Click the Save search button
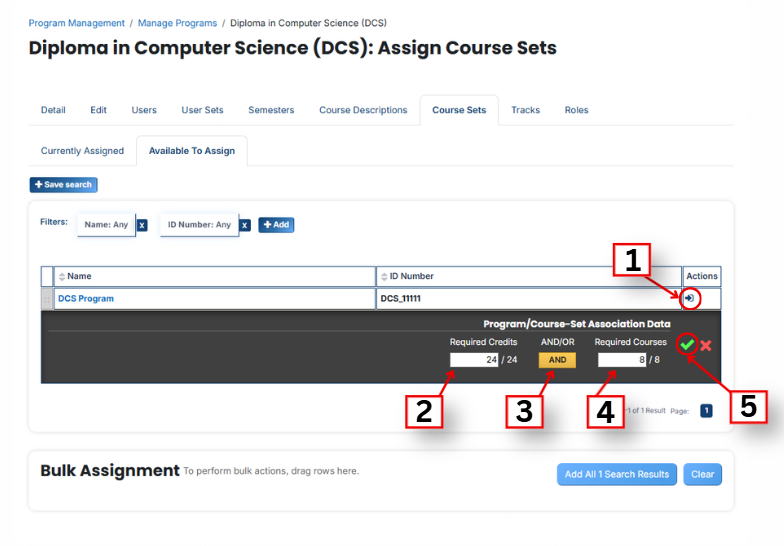This screenshot has width=784, height=546. [x=64, y=184]
